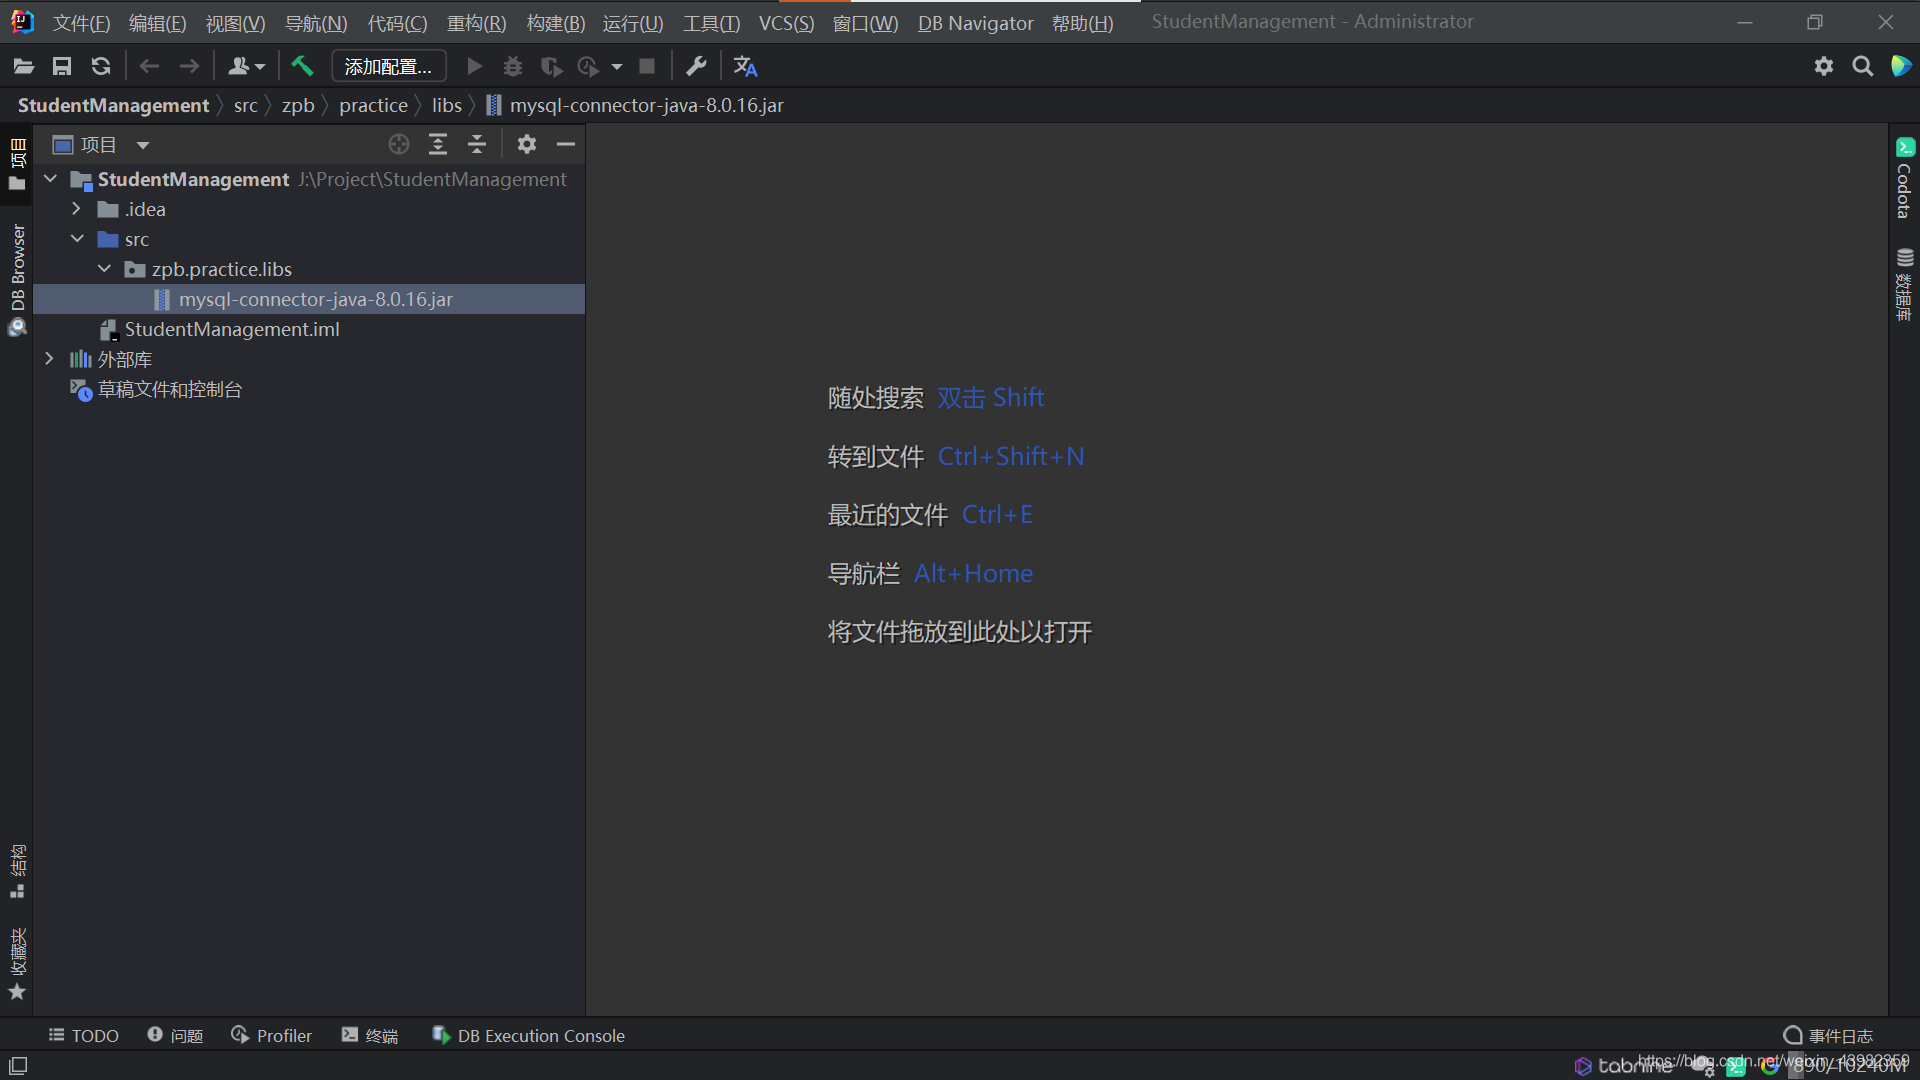Open the DB Navigator menu
Image resolution: width=1920 pixels, height=1080 pixels.
(975, 22)
